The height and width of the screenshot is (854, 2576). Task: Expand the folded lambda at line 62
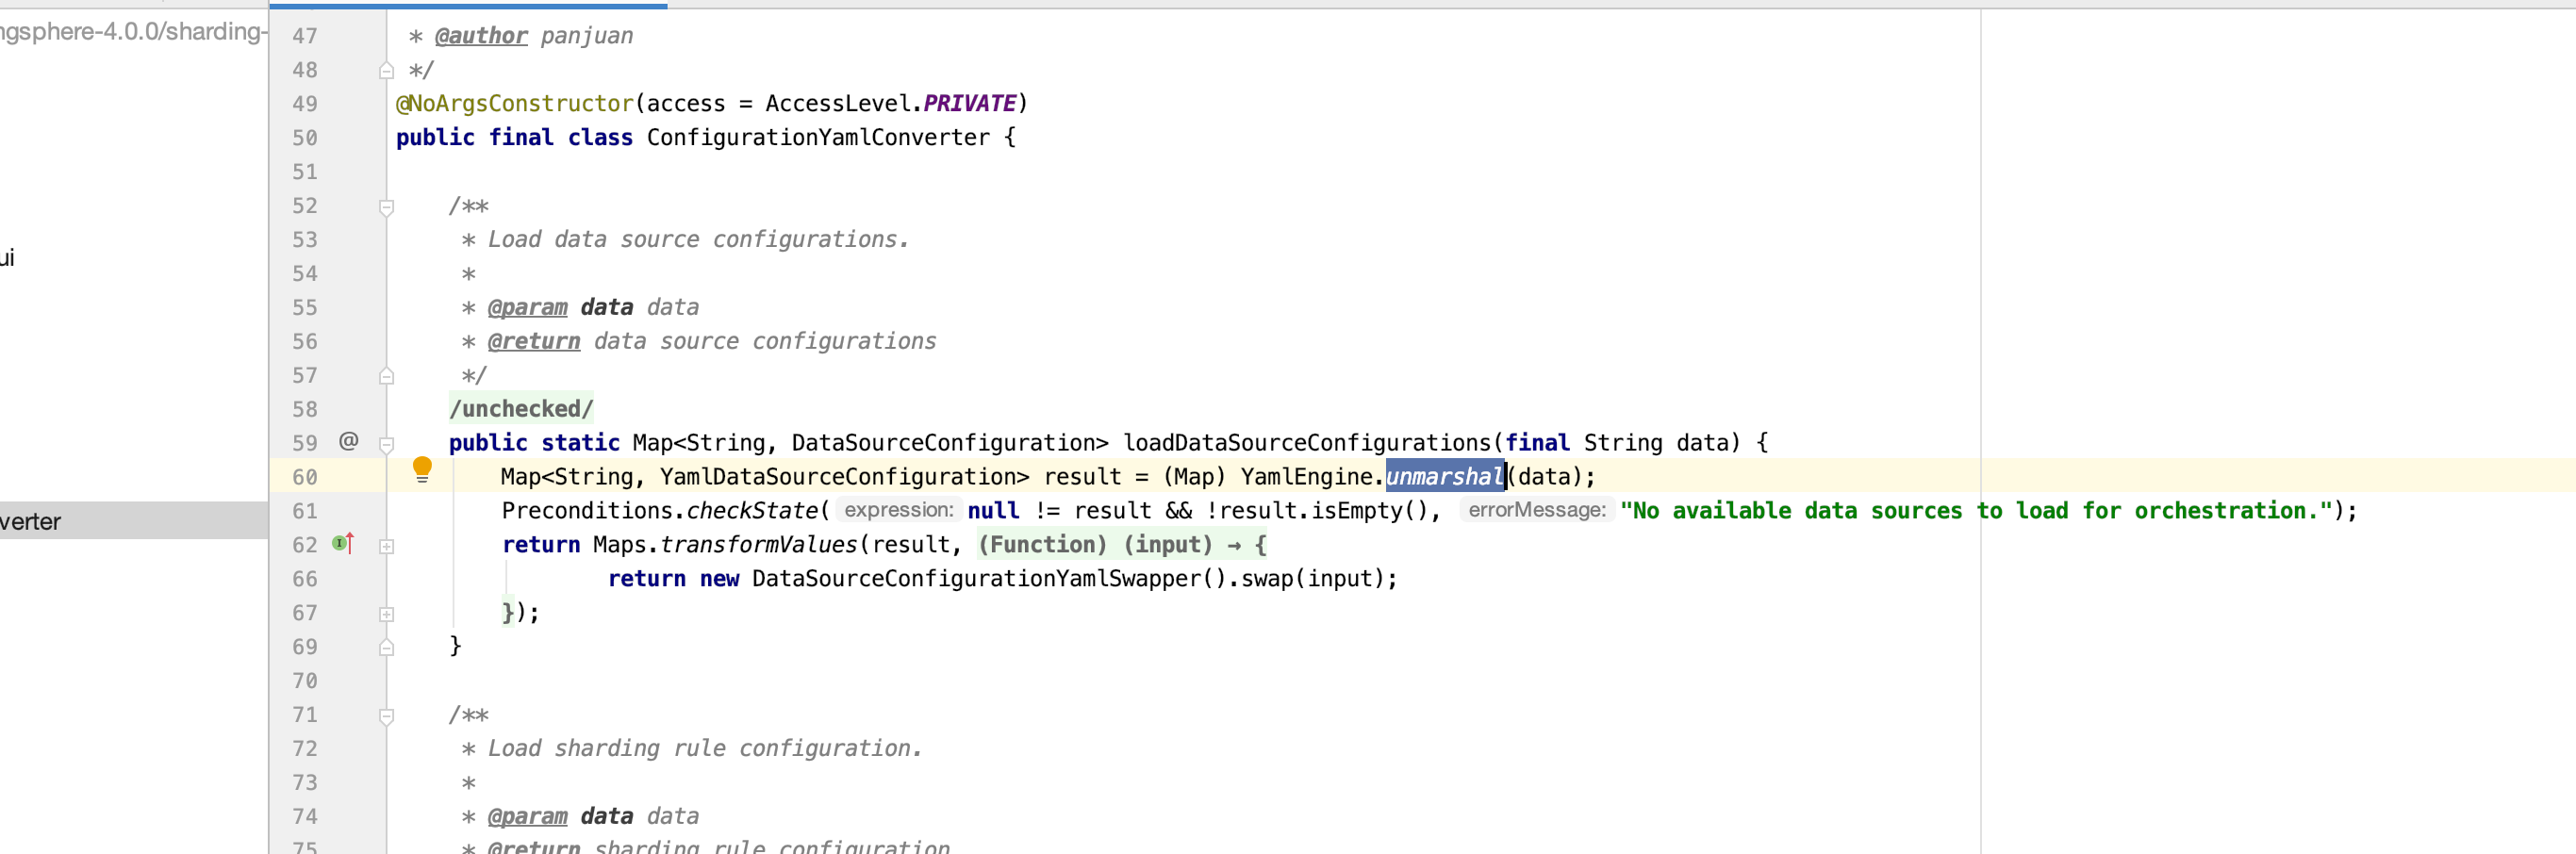pos(386,546)
